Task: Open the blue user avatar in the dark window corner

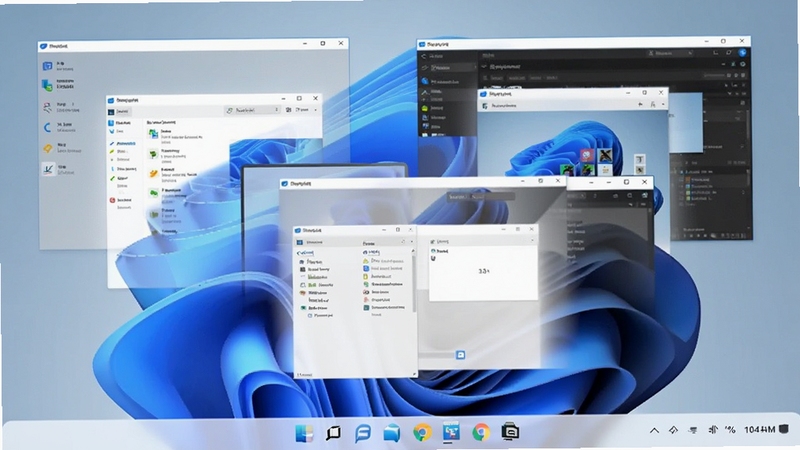Action: pyautogui.click(x=742, y=53)
